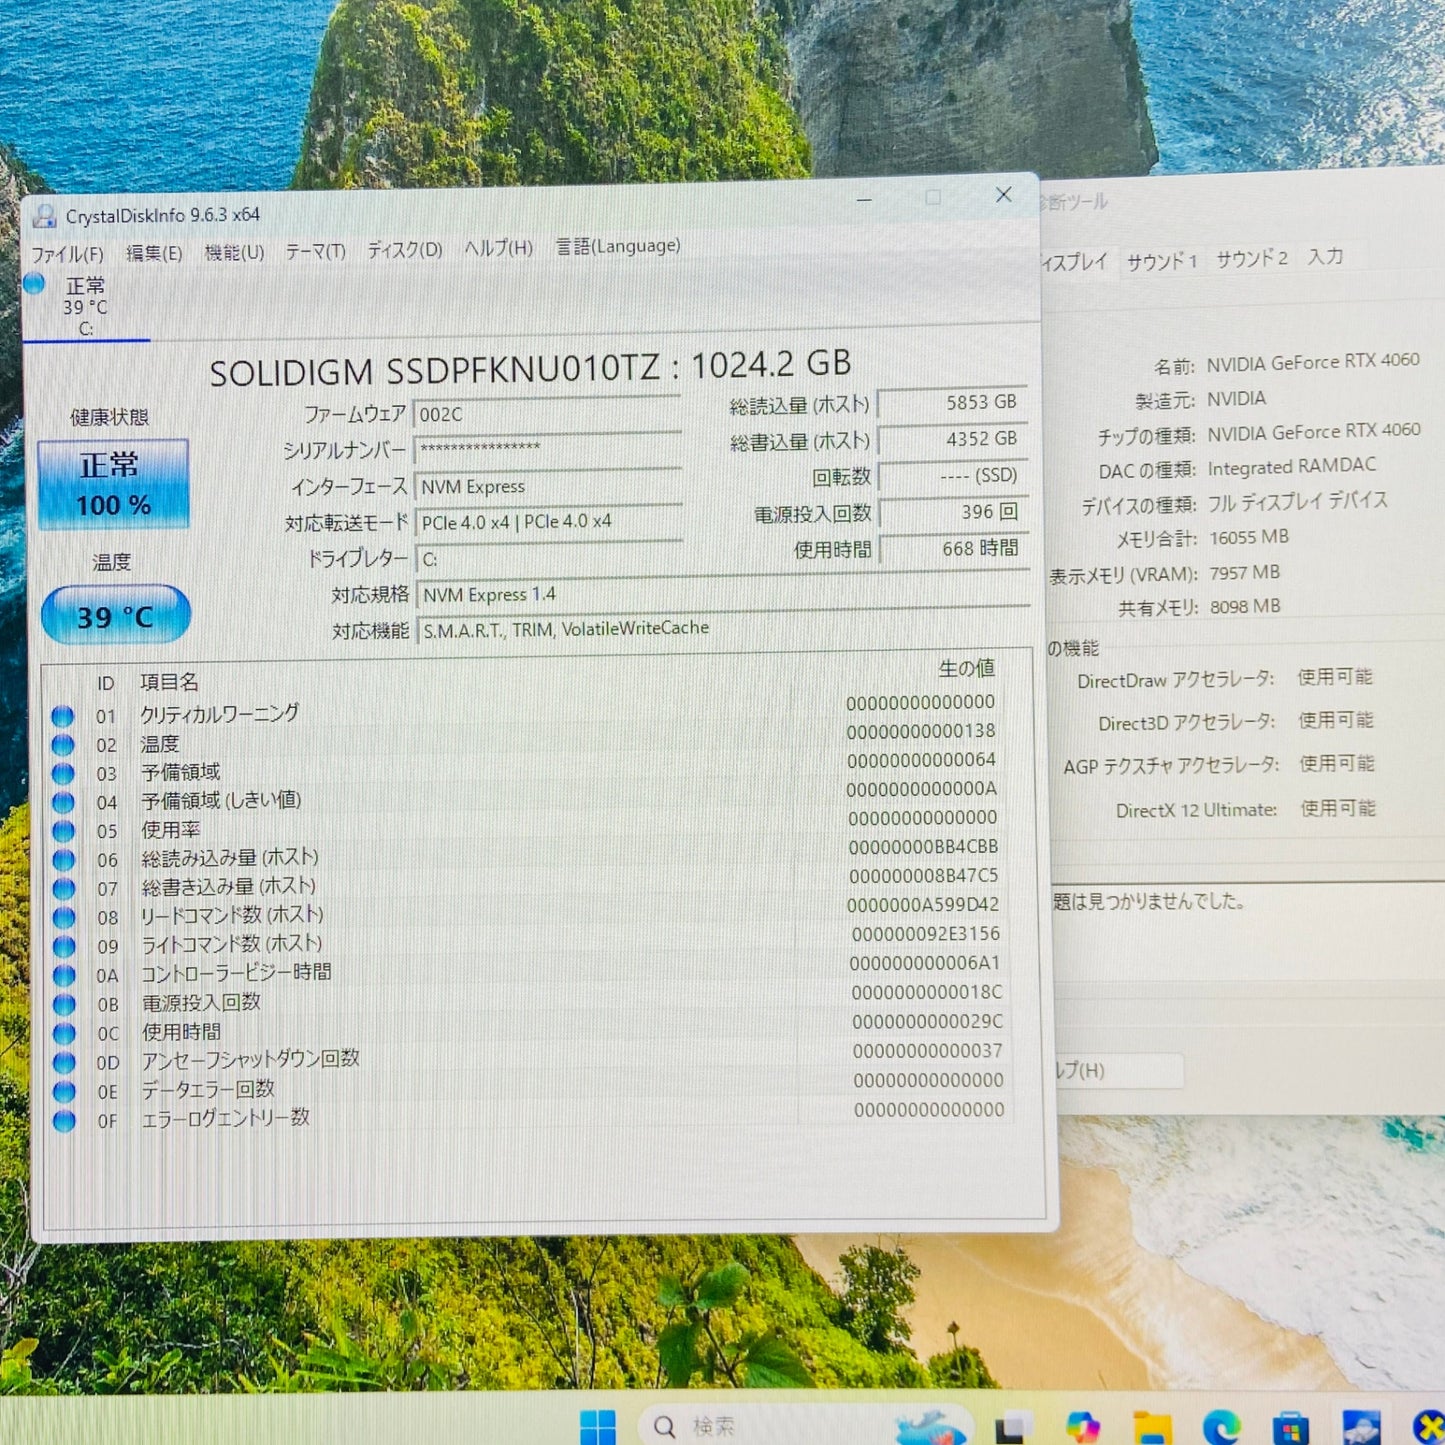Screen dimensions: 1445x1445
Task: Open the 言語(Language) menu
Action: click(x=617, y=247)
